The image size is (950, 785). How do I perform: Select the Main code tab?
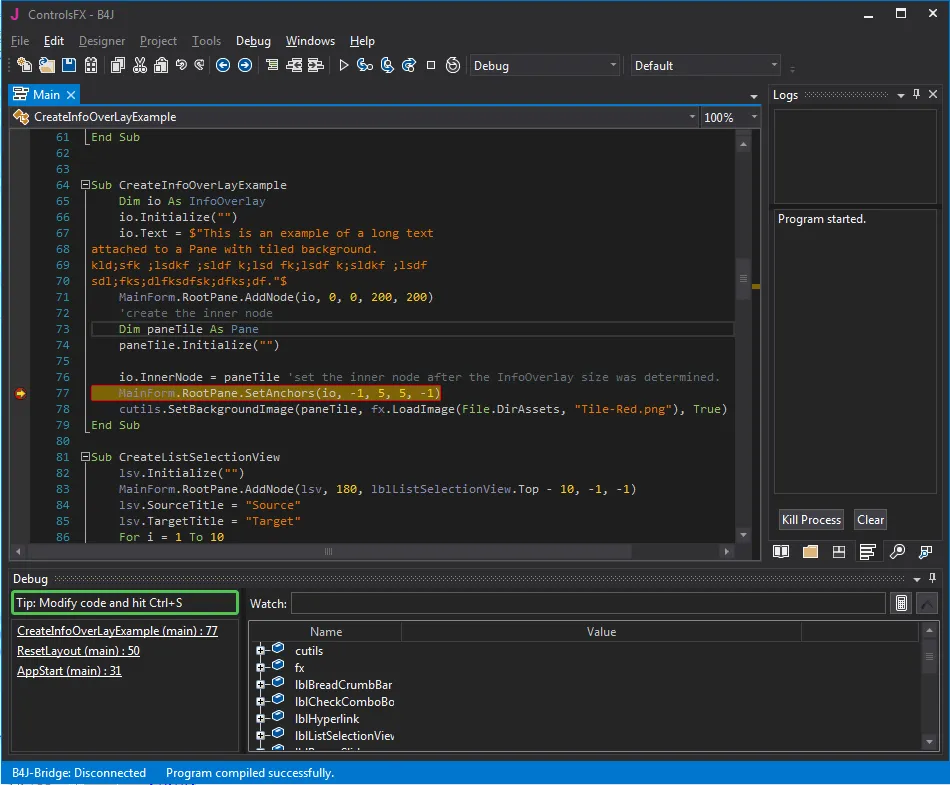pyautogui.click(x=45, y=94)
